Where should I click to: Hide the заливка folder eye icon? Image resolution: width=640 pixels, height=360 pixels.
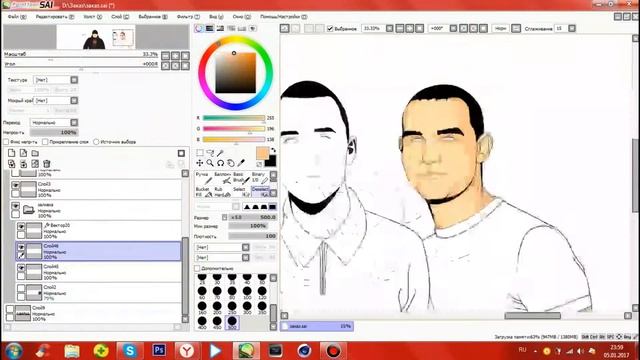coord(16,206)
